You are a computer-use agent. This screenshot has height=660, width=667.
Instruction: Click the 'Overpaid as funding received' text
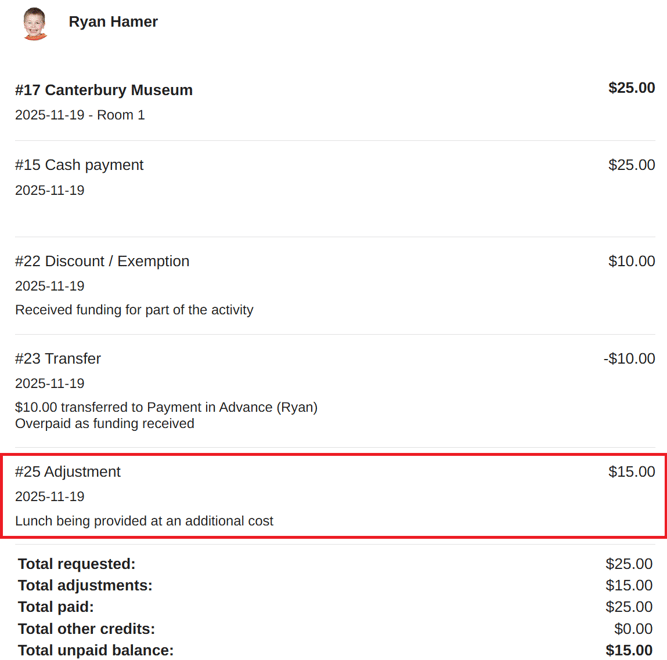[x=105, y=423]
